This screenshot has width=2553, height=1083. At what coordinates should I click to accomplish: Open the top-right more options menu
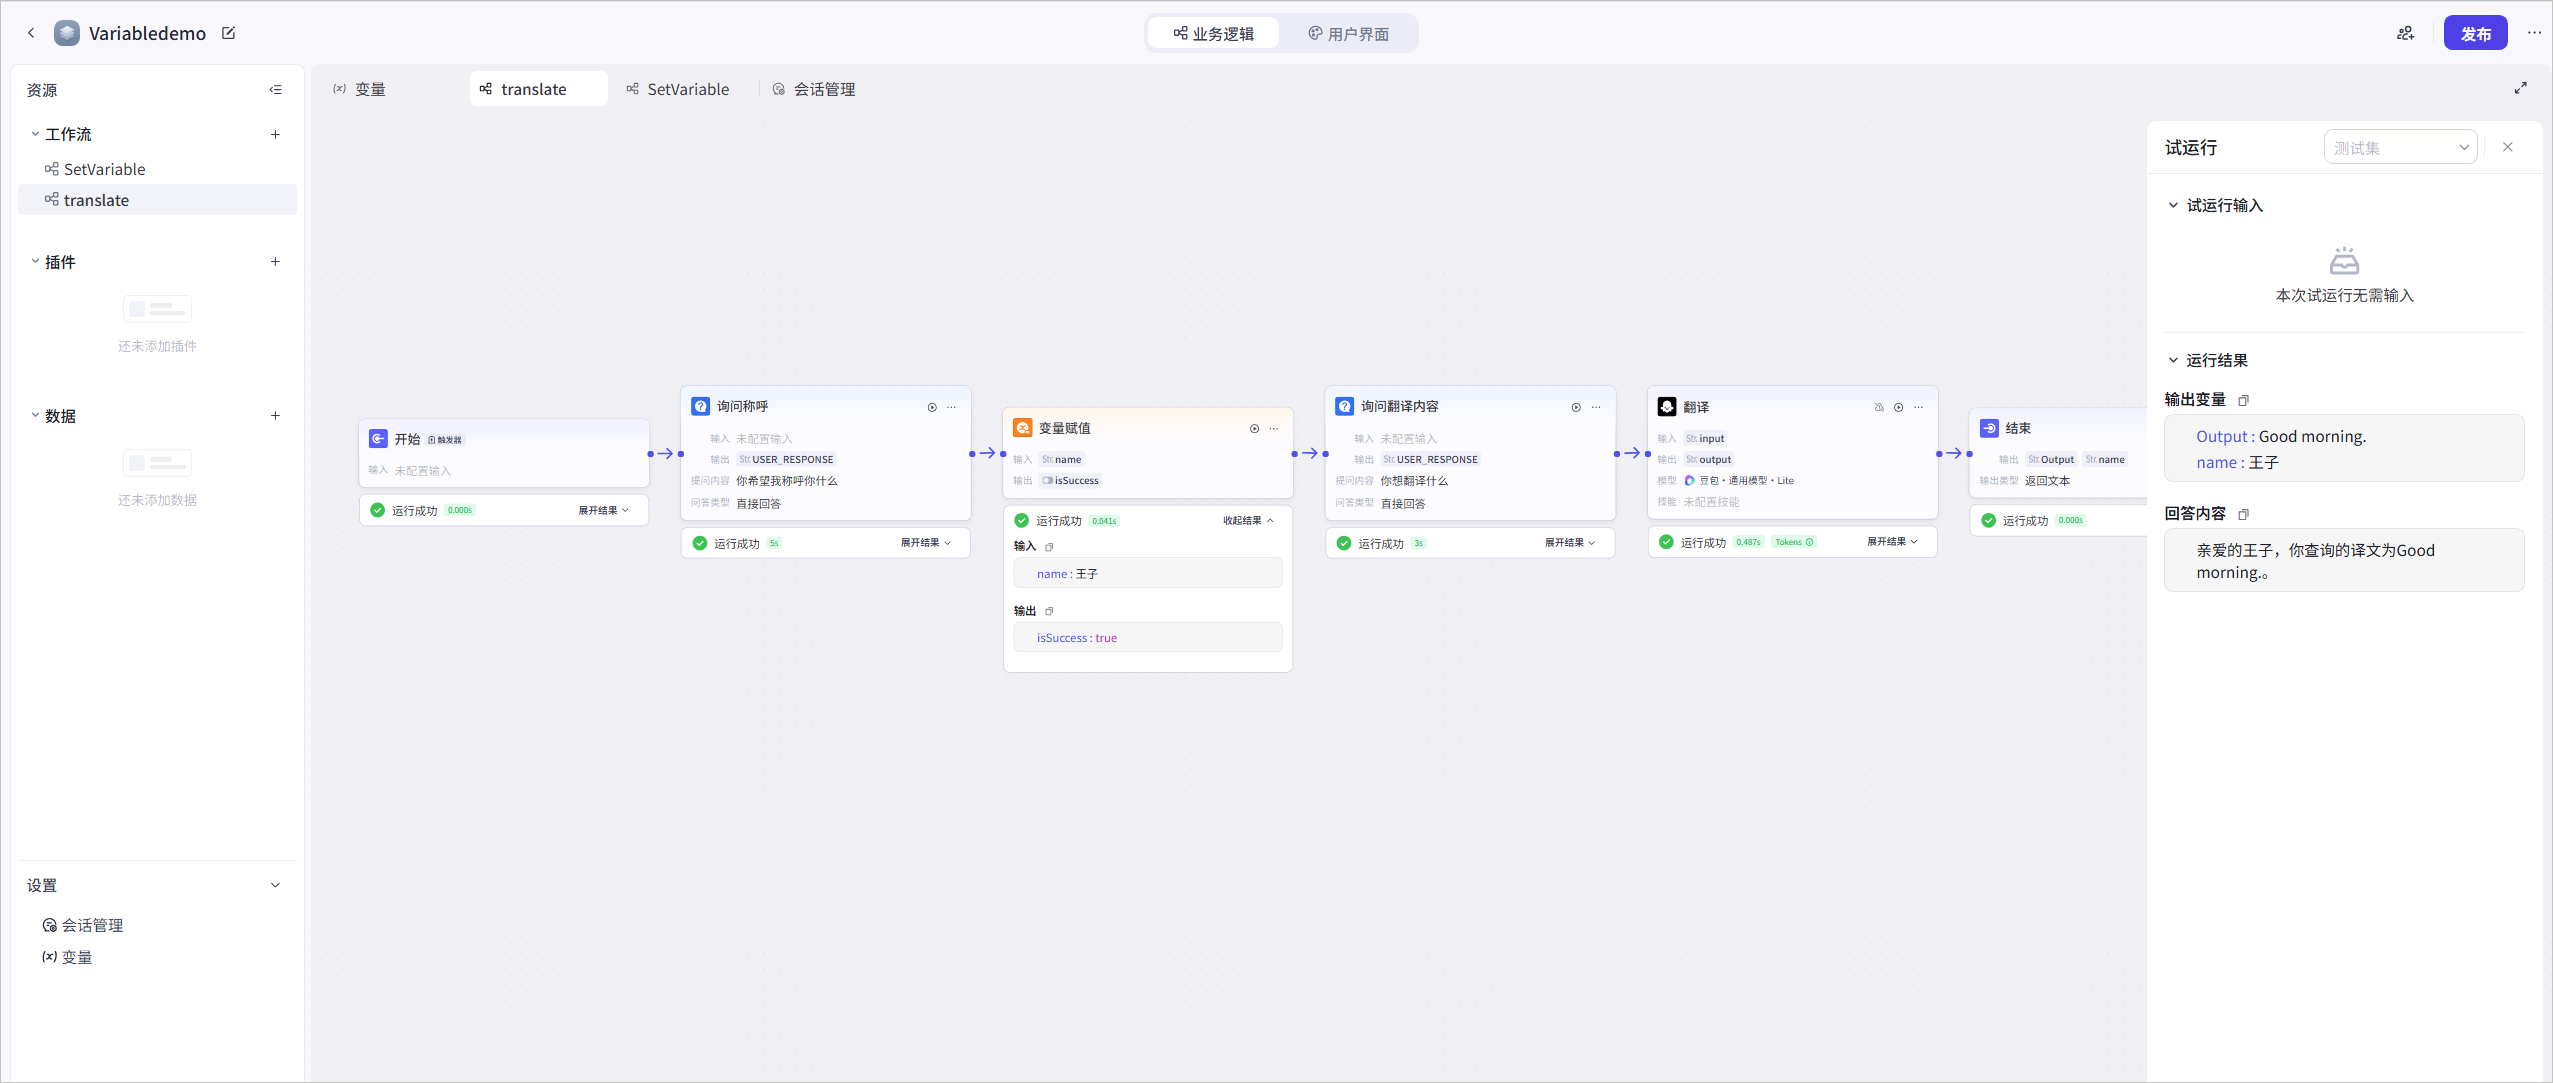click(2534, 33)
